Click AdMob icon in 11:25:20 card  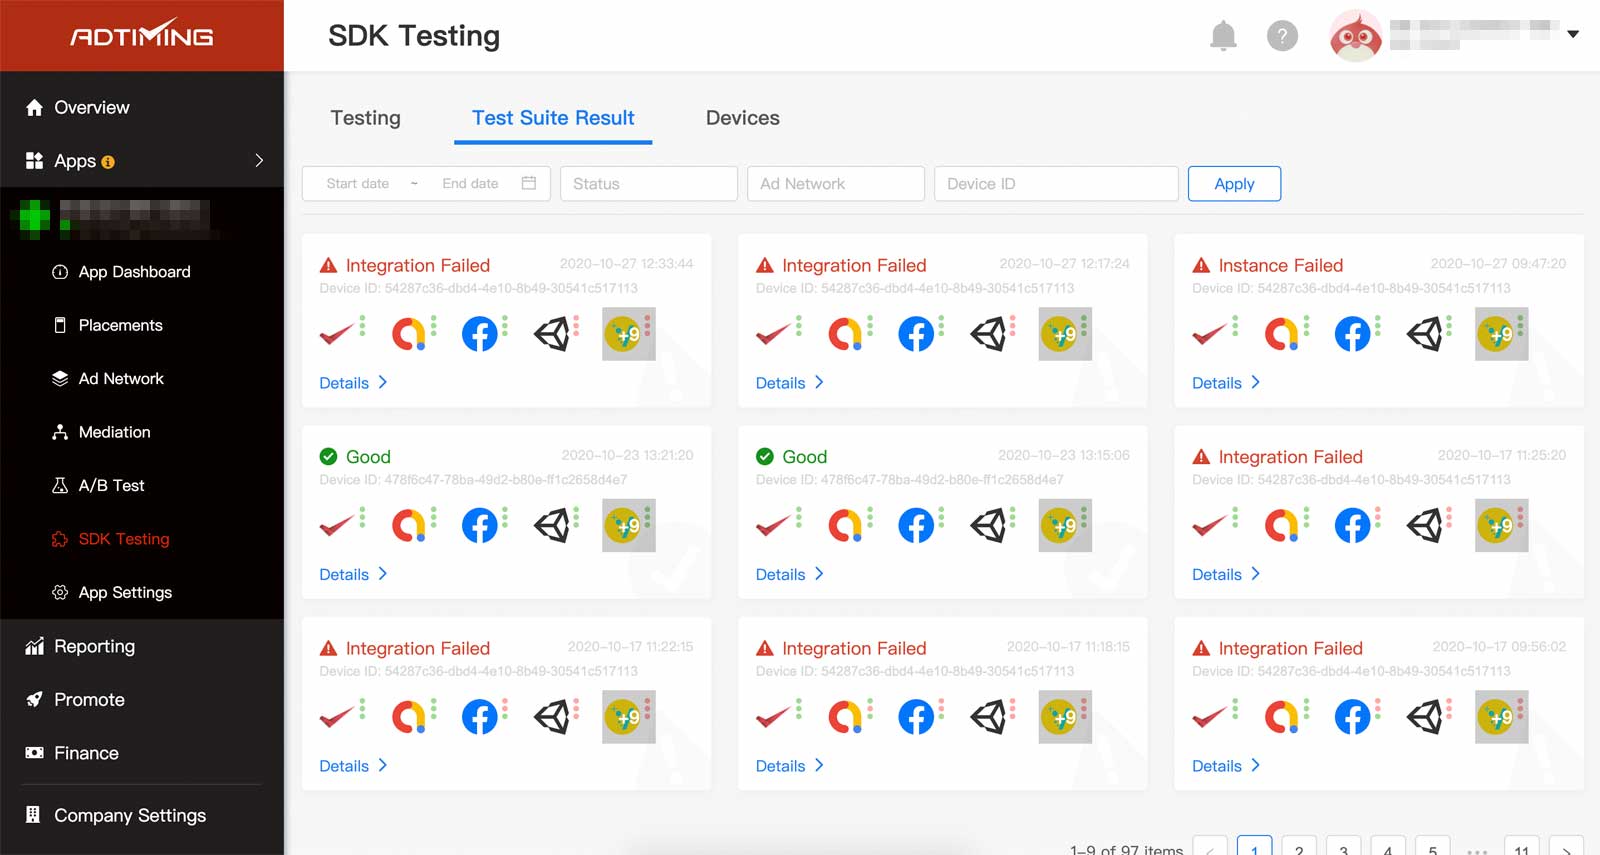click(1281, 525)
